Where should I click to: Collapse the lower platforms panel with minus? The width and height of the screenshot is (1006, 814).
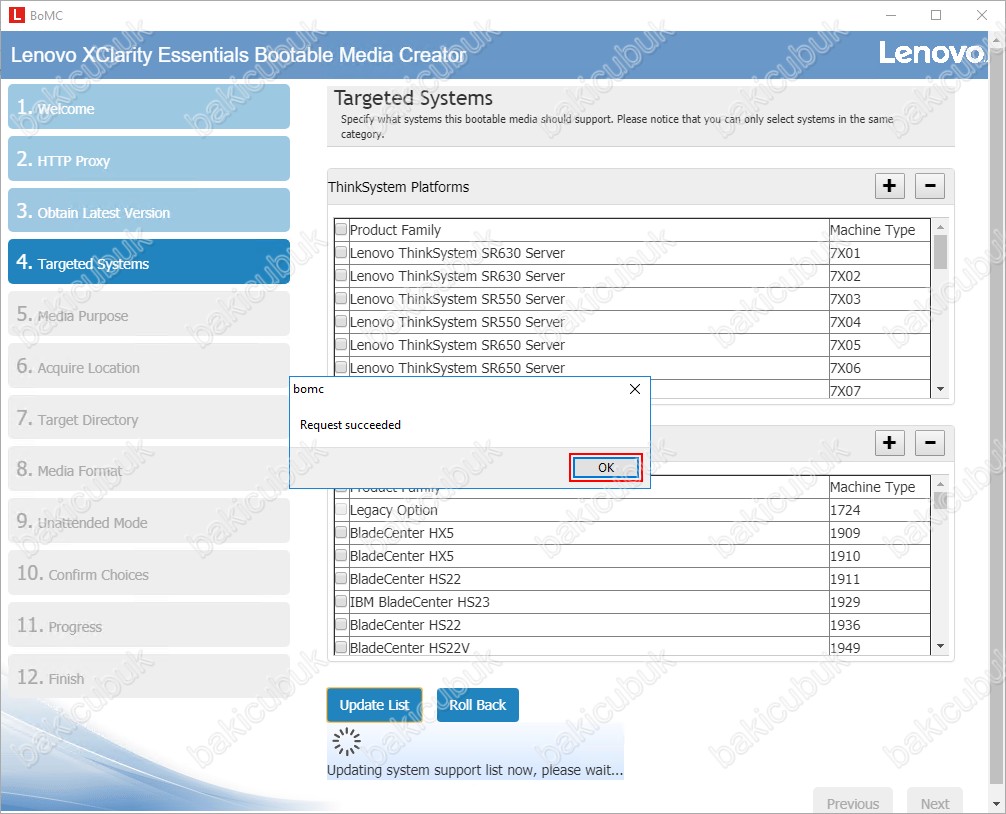[929, 443]
